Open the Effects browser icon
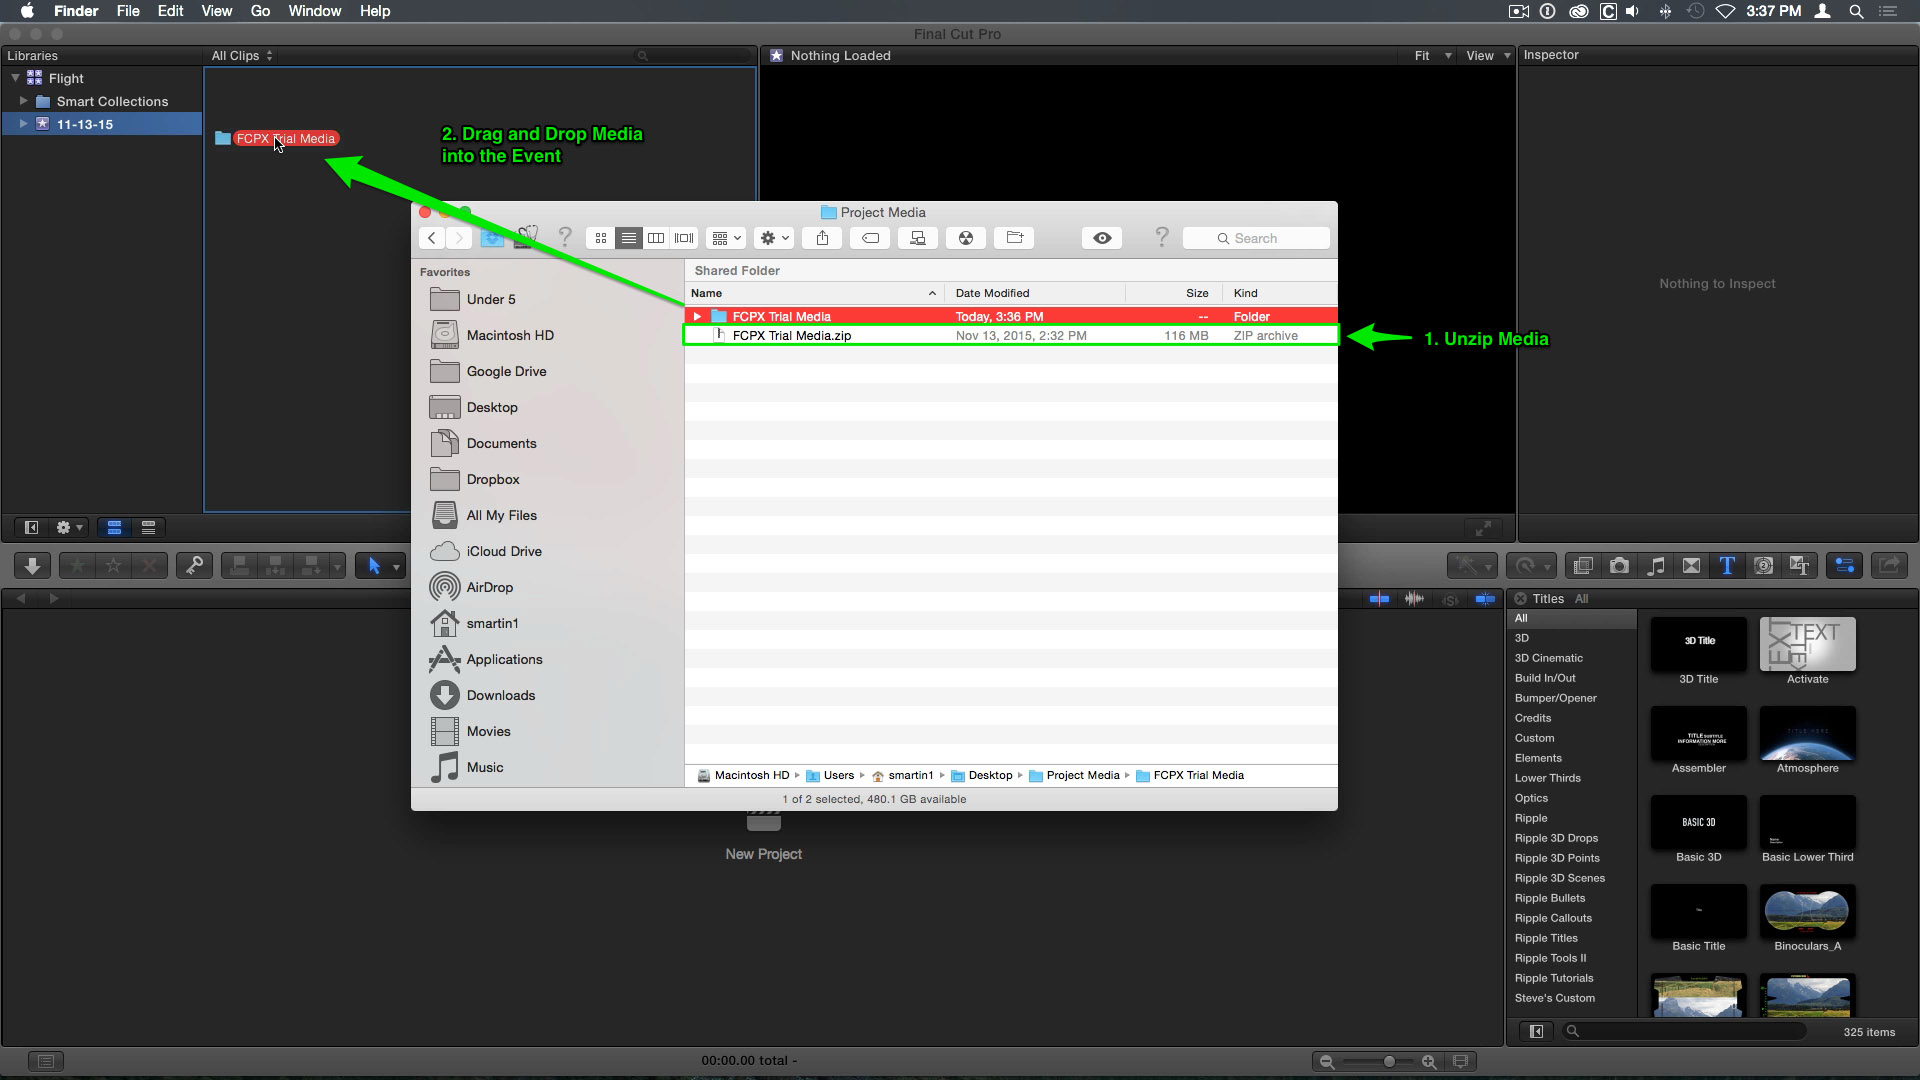This screenshot has height=1080, width=1920. pyautogui.click(x=1583, y=566)
